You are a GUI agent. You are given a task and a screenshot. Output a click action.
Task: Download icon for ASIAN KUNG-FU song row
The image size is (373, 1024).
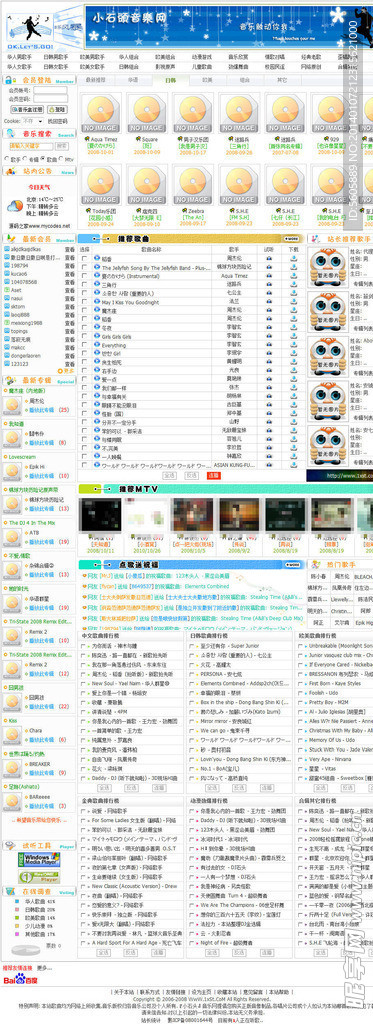coord(293,464)
